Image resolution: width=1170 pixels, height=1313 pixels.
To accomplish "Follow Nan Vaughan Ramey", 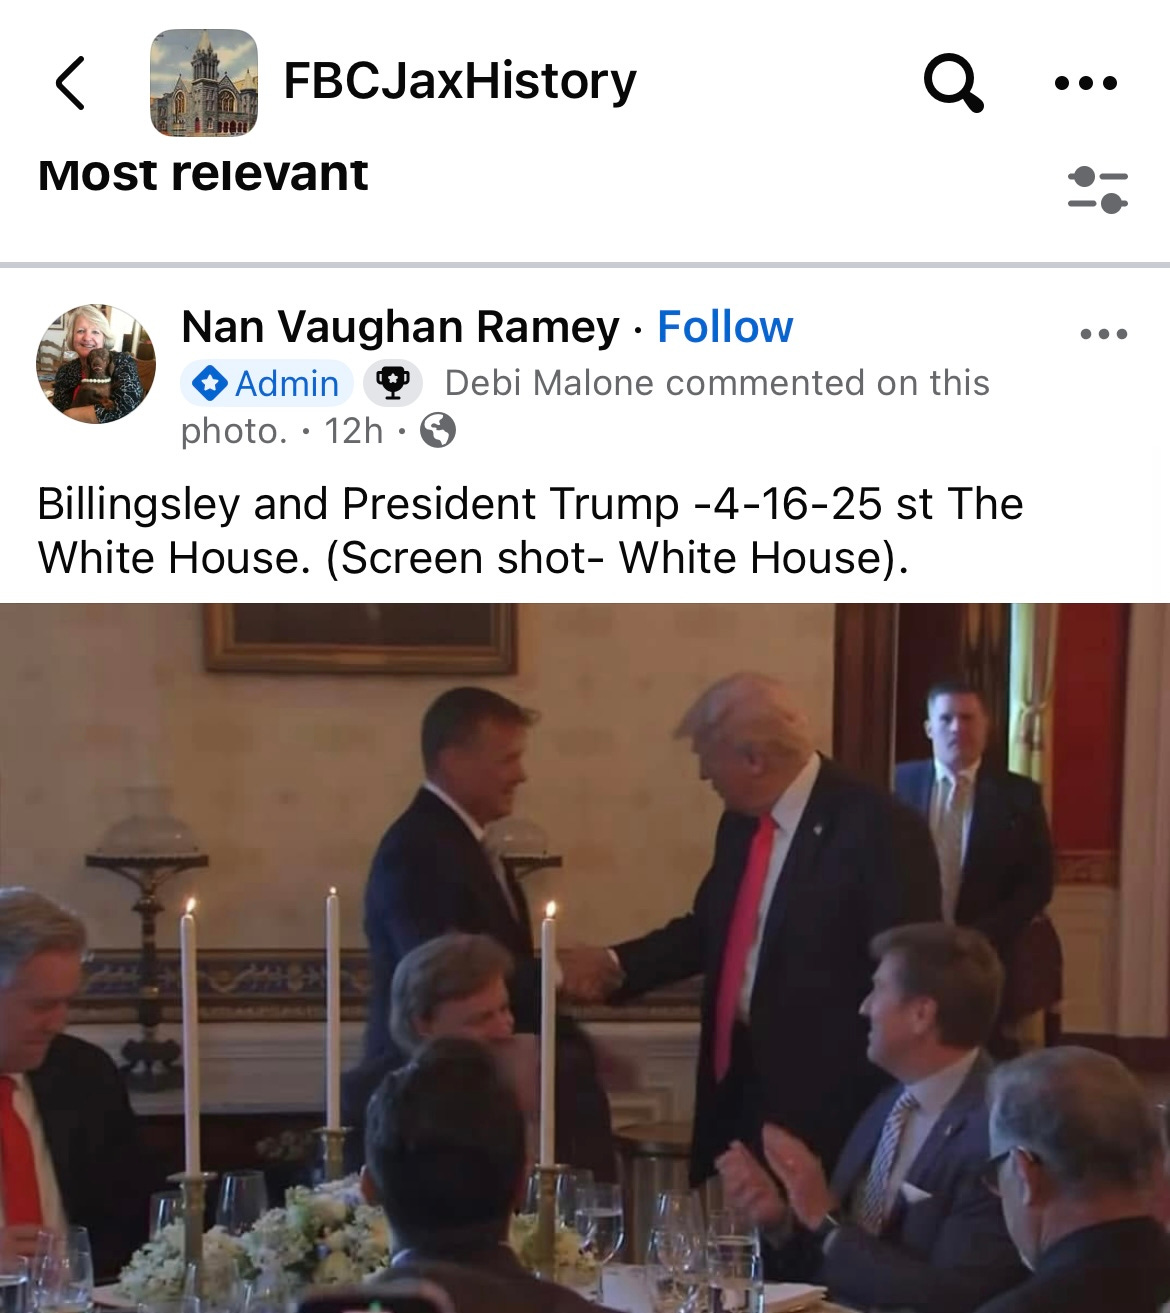I will pos(725,327).
